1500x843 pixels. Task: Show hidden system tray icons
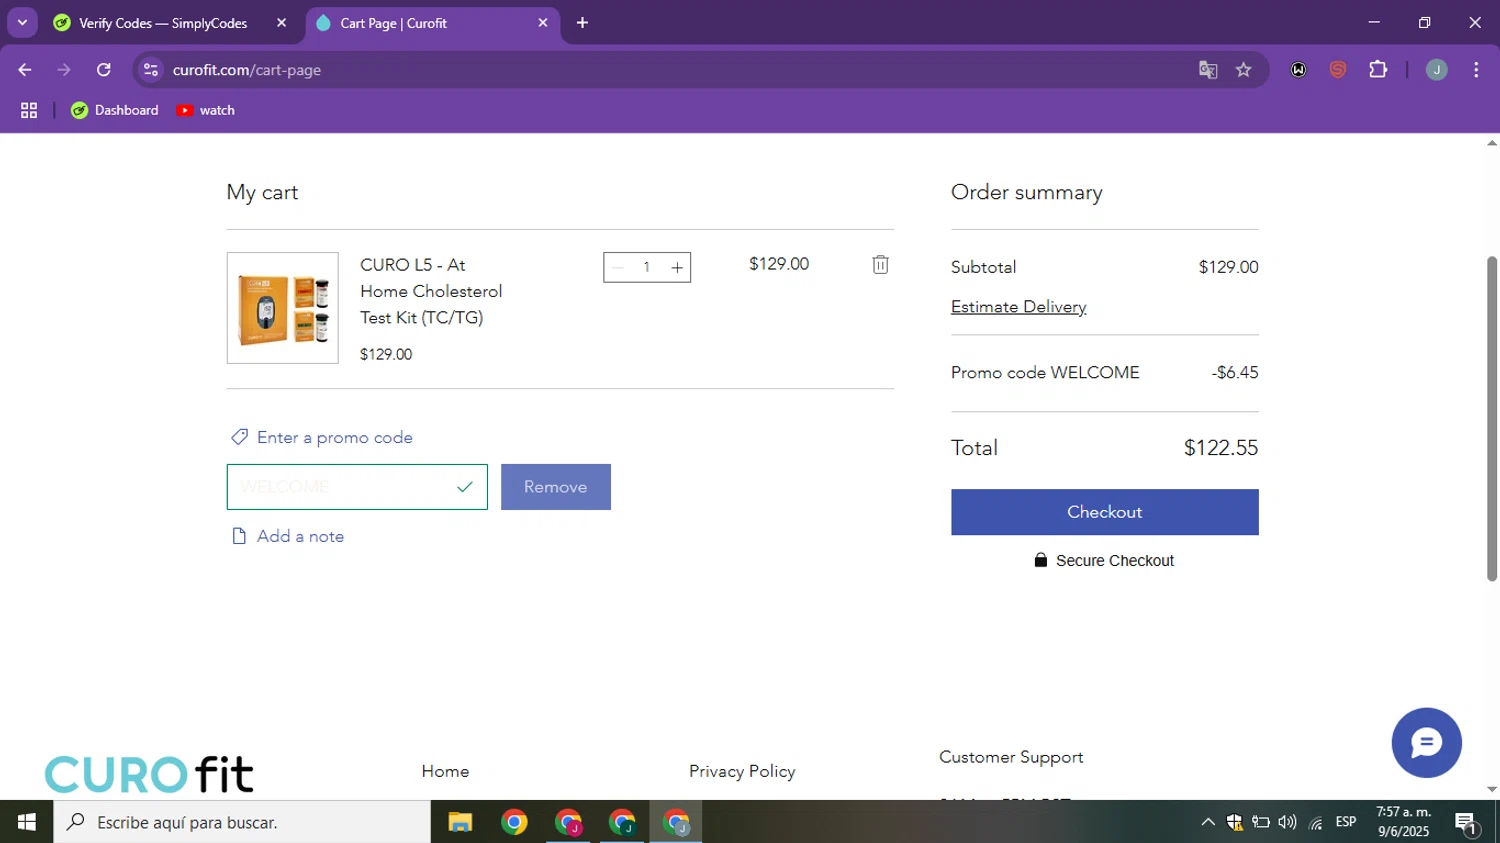[x=1208, y=822]
